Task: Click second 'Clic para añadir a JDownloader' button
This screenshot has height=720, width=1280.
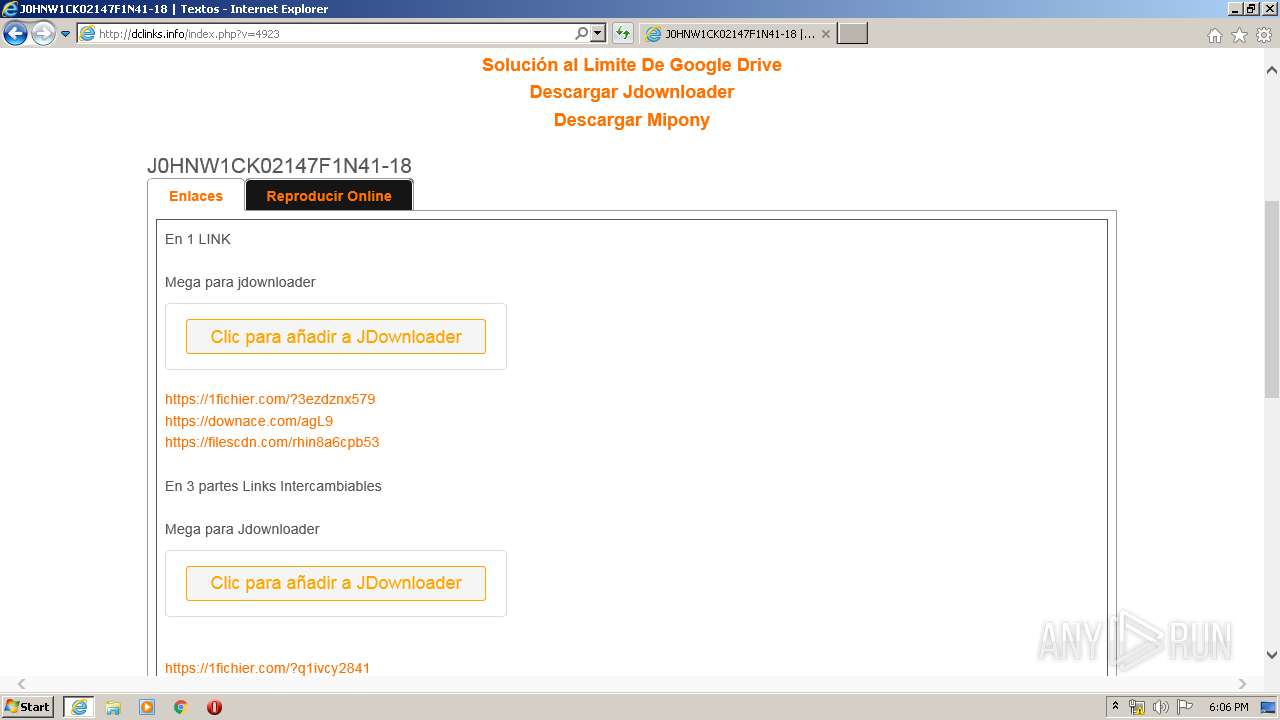Action: [336, 583]
